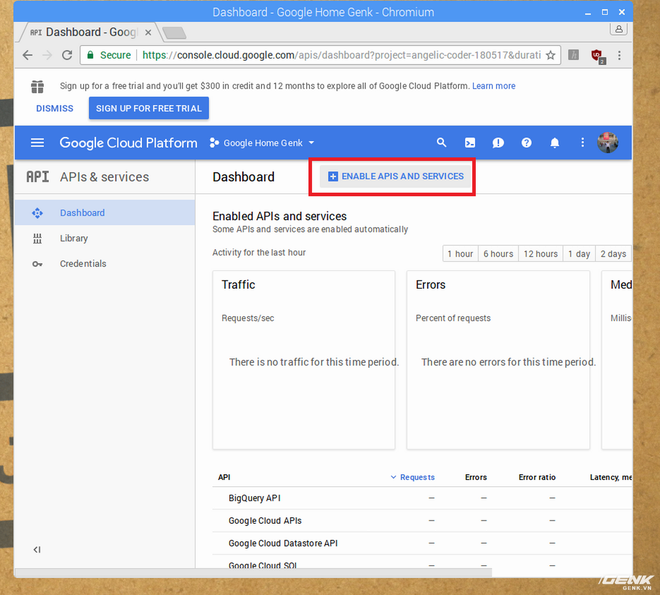Click the green secure padlock icon
Screen dimensions: 660x595
tap(90, 55)
